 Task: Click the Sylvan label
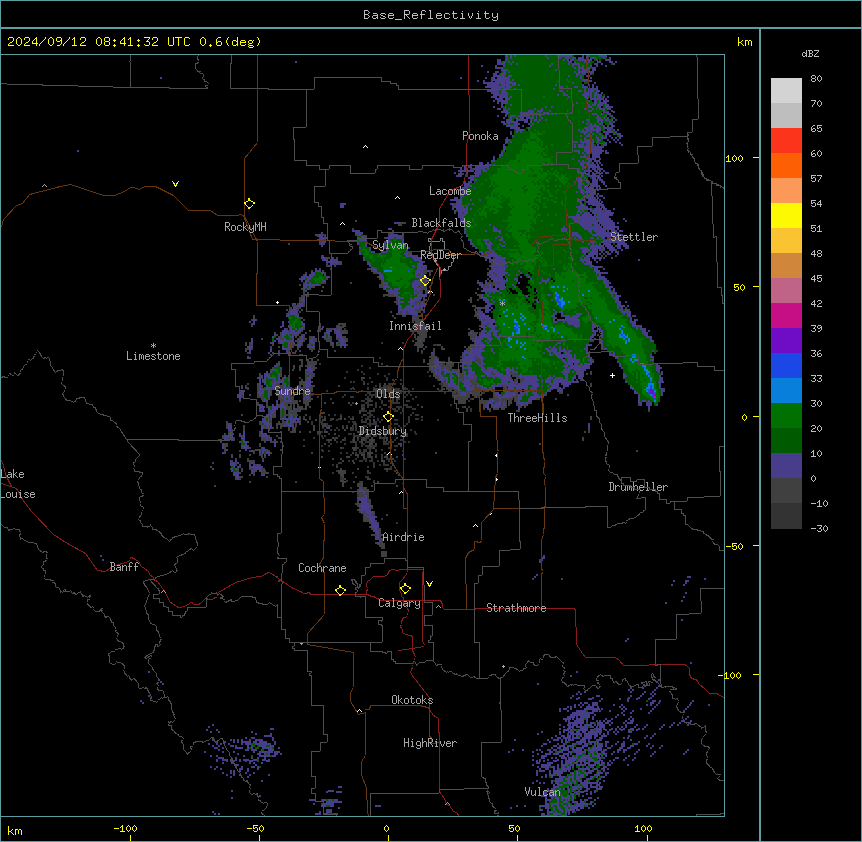(x=390, y=245)
